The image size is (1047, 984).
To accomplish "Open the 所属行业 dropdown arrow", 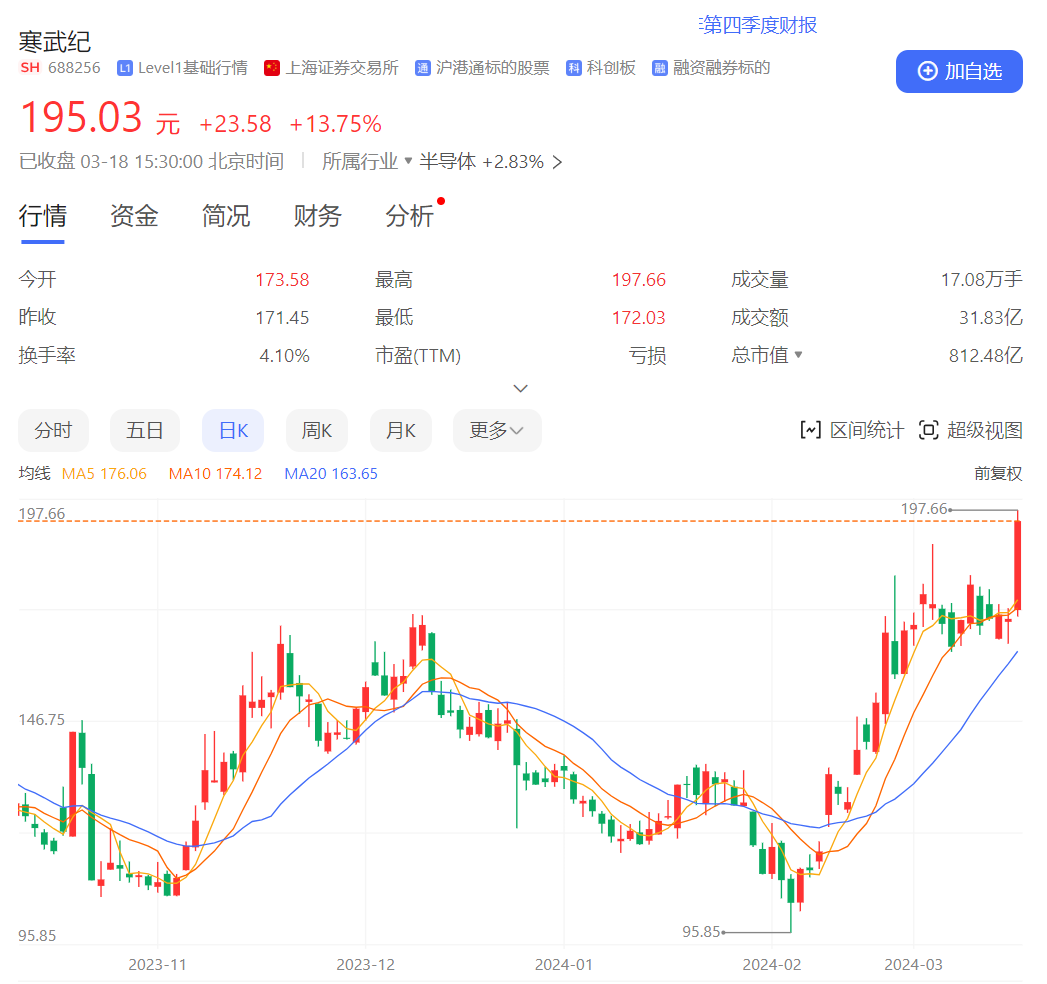I will pos(408,161).
